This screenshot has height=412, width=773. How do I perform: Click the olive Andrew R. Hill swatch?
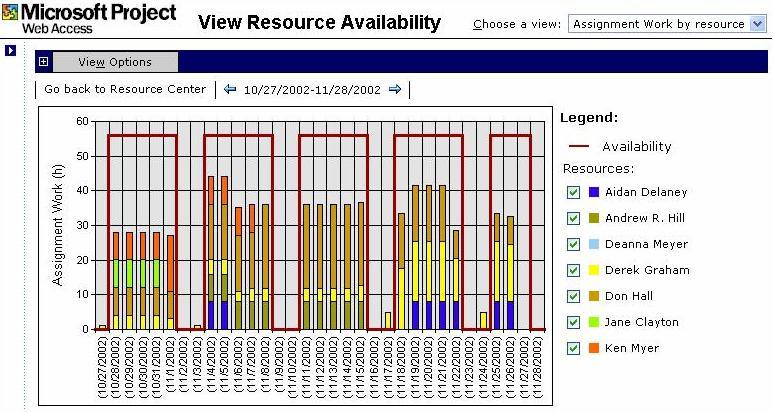(x=594, y=218)
